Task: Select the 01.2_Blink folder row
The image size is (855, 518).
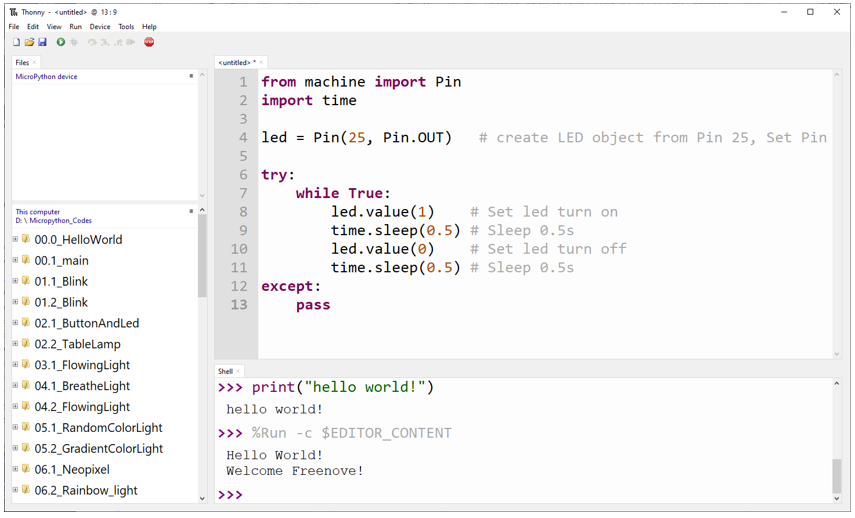Action: coord(105,302)
